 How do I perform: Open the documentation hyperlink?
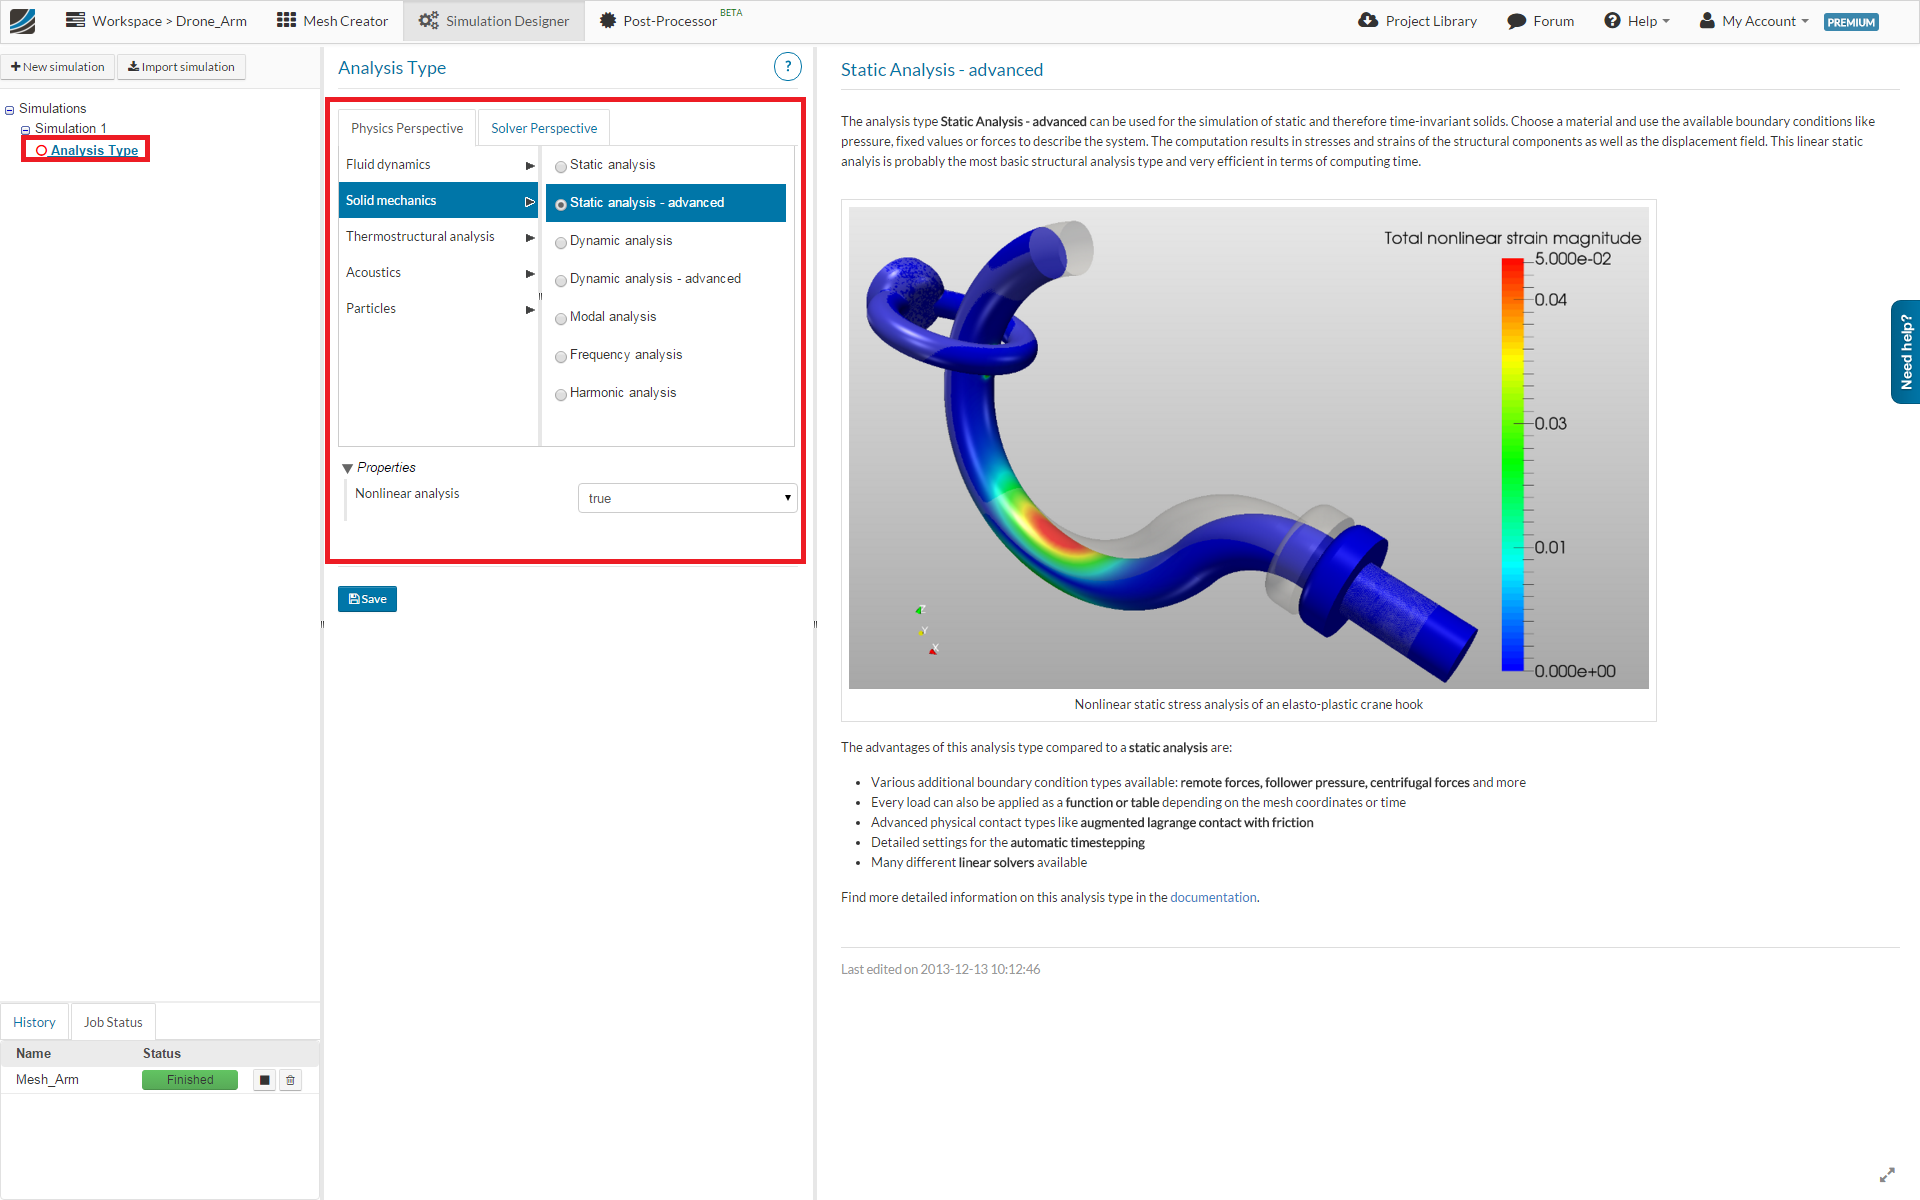click(1212, 897)
